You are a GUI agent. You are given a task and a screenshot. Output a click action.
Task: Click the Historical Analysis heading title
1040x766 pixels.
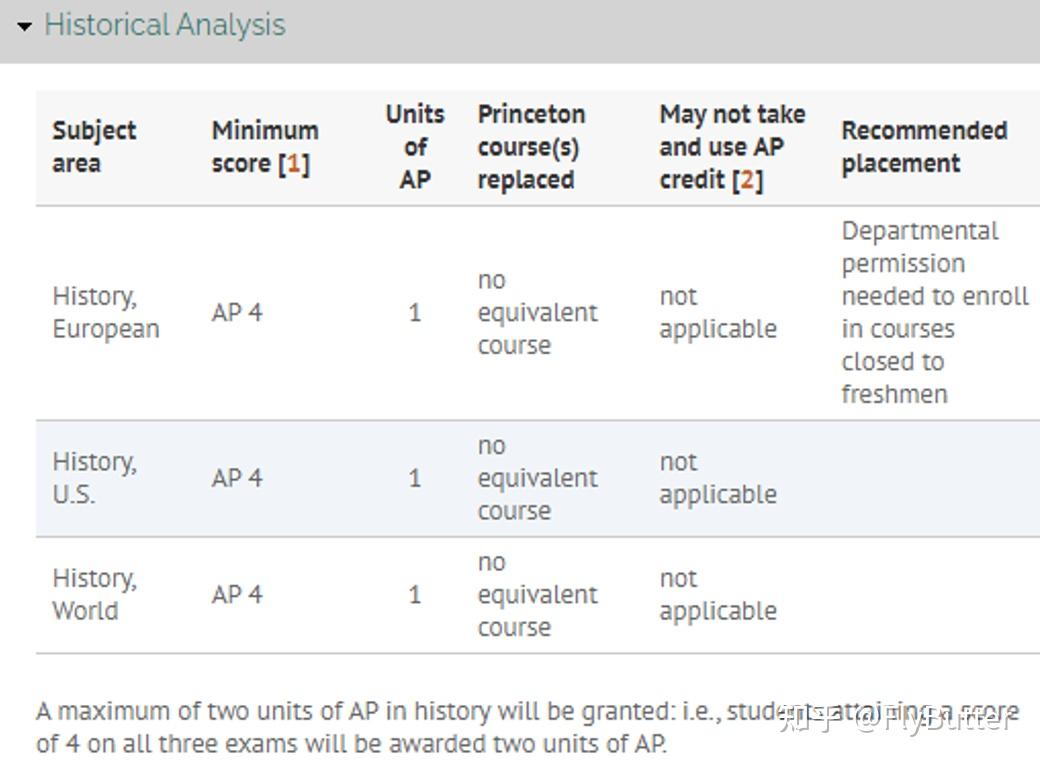(165, 25)
